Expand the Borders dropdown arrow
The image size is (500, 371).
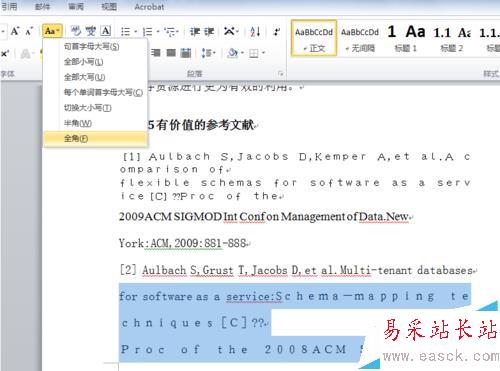[x=263, y=53]
